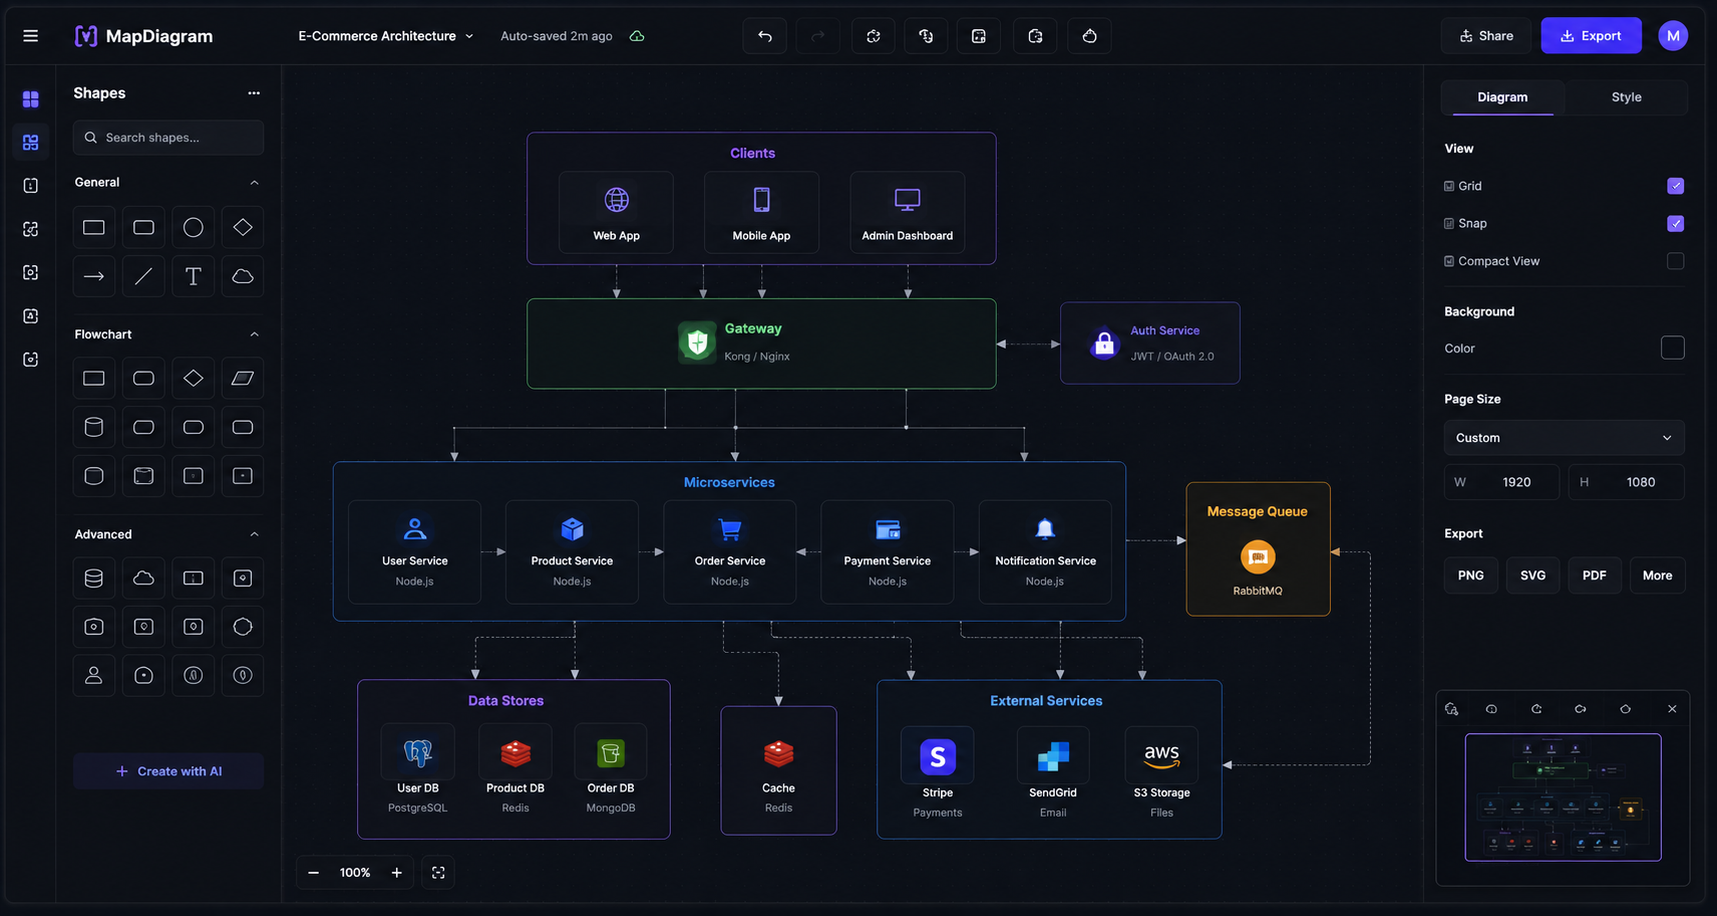The height and width of the screenshot is (916, 1717).
Task: Open the Shapes panel more options
Action: point(254,93)
